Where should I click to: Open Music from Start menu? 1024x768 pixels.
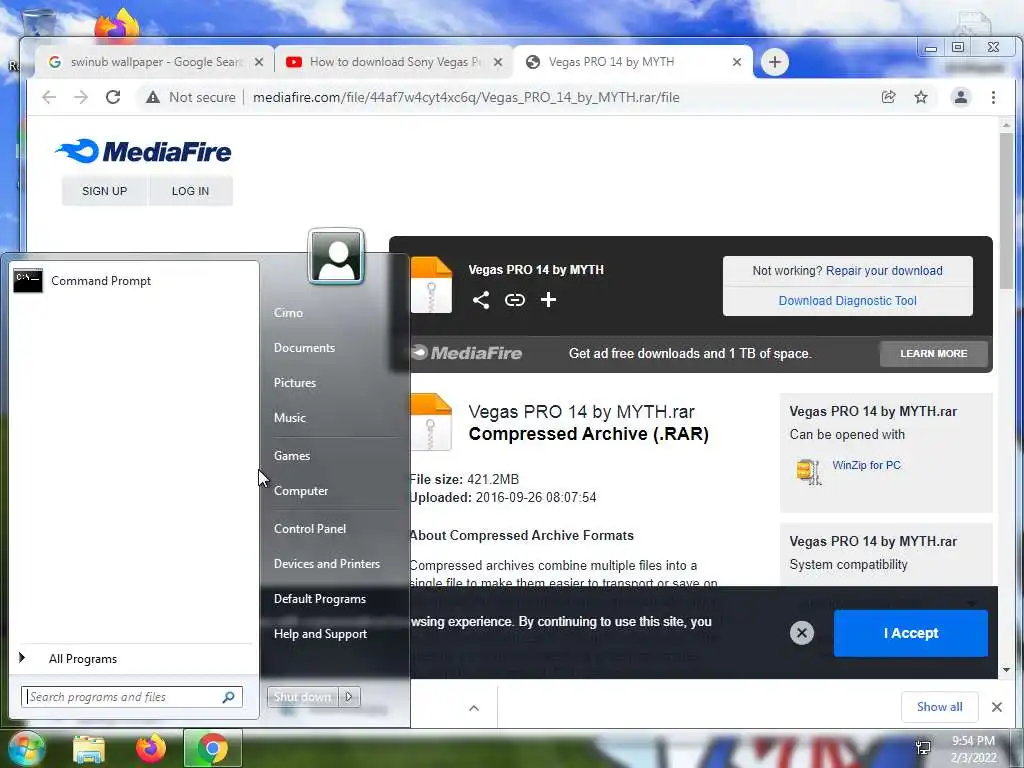tap(289, 418)
